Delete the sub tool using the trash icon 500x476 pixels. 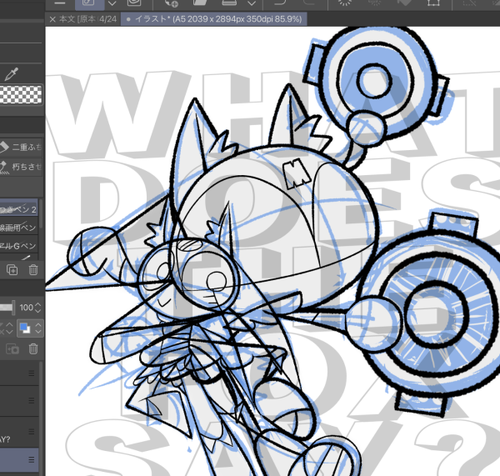tap(33, 269)
